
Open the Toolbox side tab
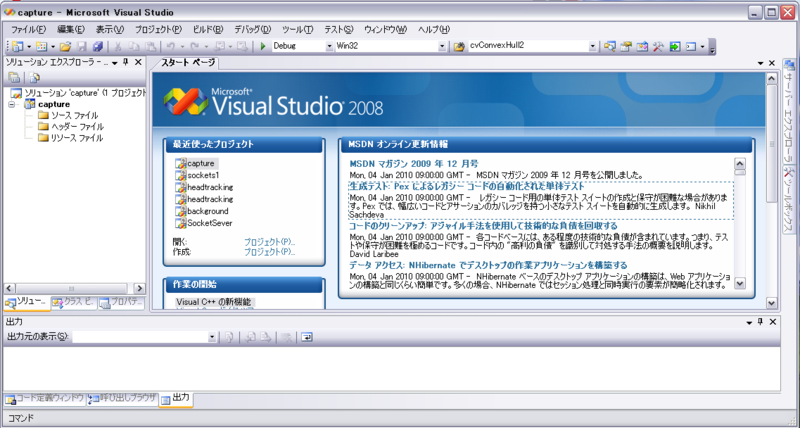point(789,200)
